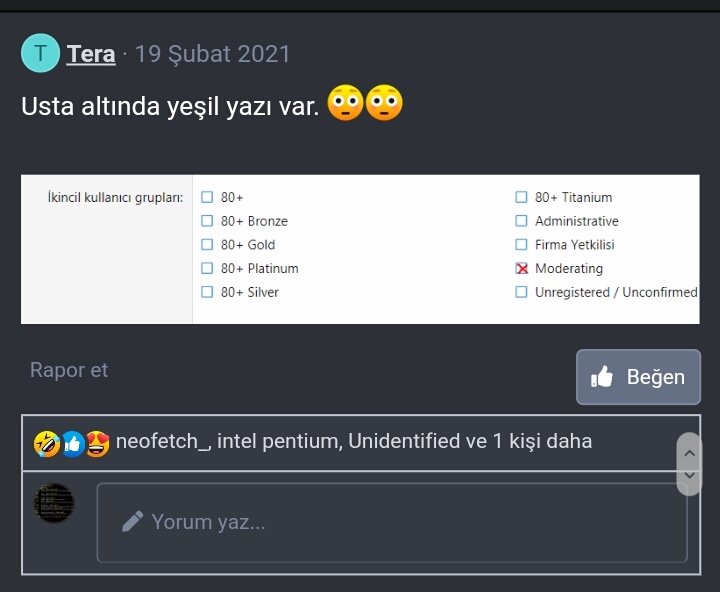This screenshot has width=720, height=592.
Task: Click Tera's round avatar icon
Action: click(40, 53)
